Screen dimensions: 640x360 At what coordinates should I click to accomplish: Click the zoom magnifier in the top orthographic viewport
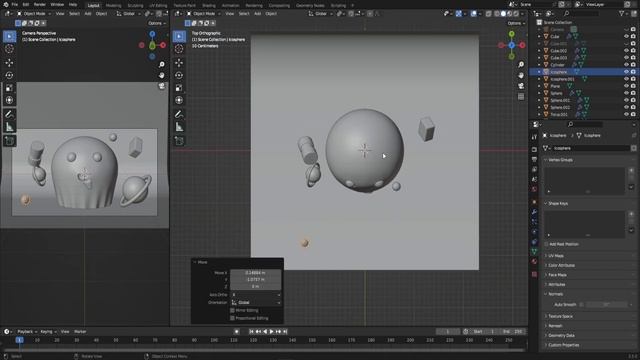(521, 64)
